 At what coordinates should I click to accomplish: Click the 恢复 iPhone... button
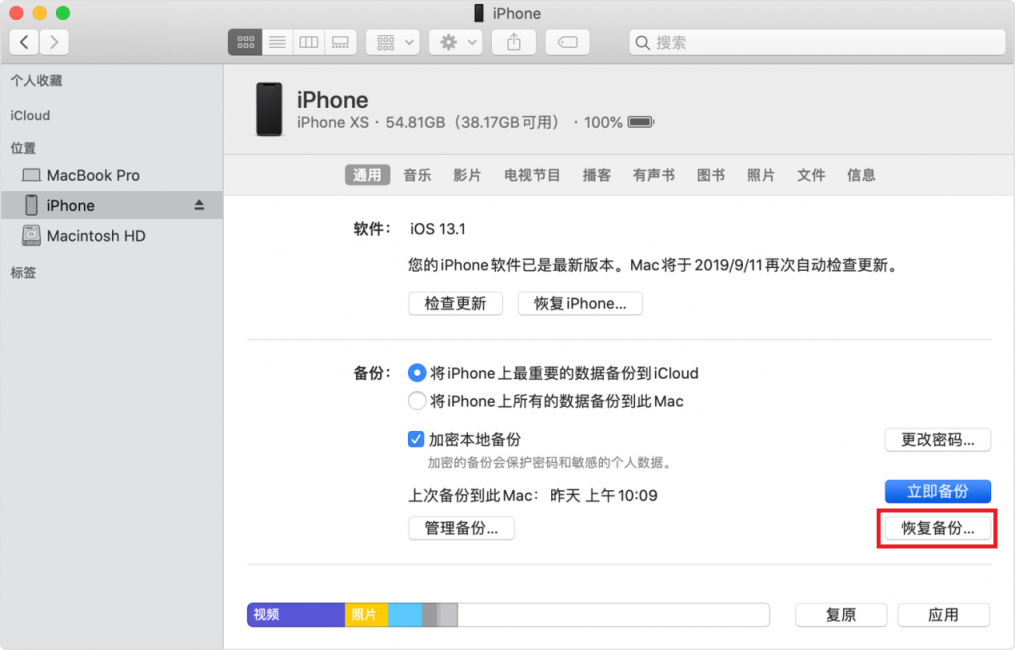[x=580, y=304]
